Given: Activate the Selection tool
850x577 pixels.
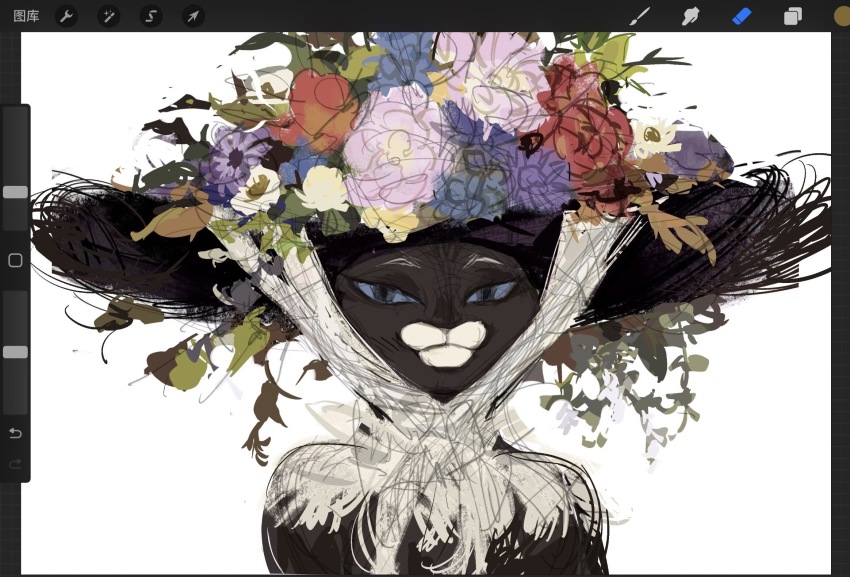Looking at the screenshot, I should tap(150, 15).
